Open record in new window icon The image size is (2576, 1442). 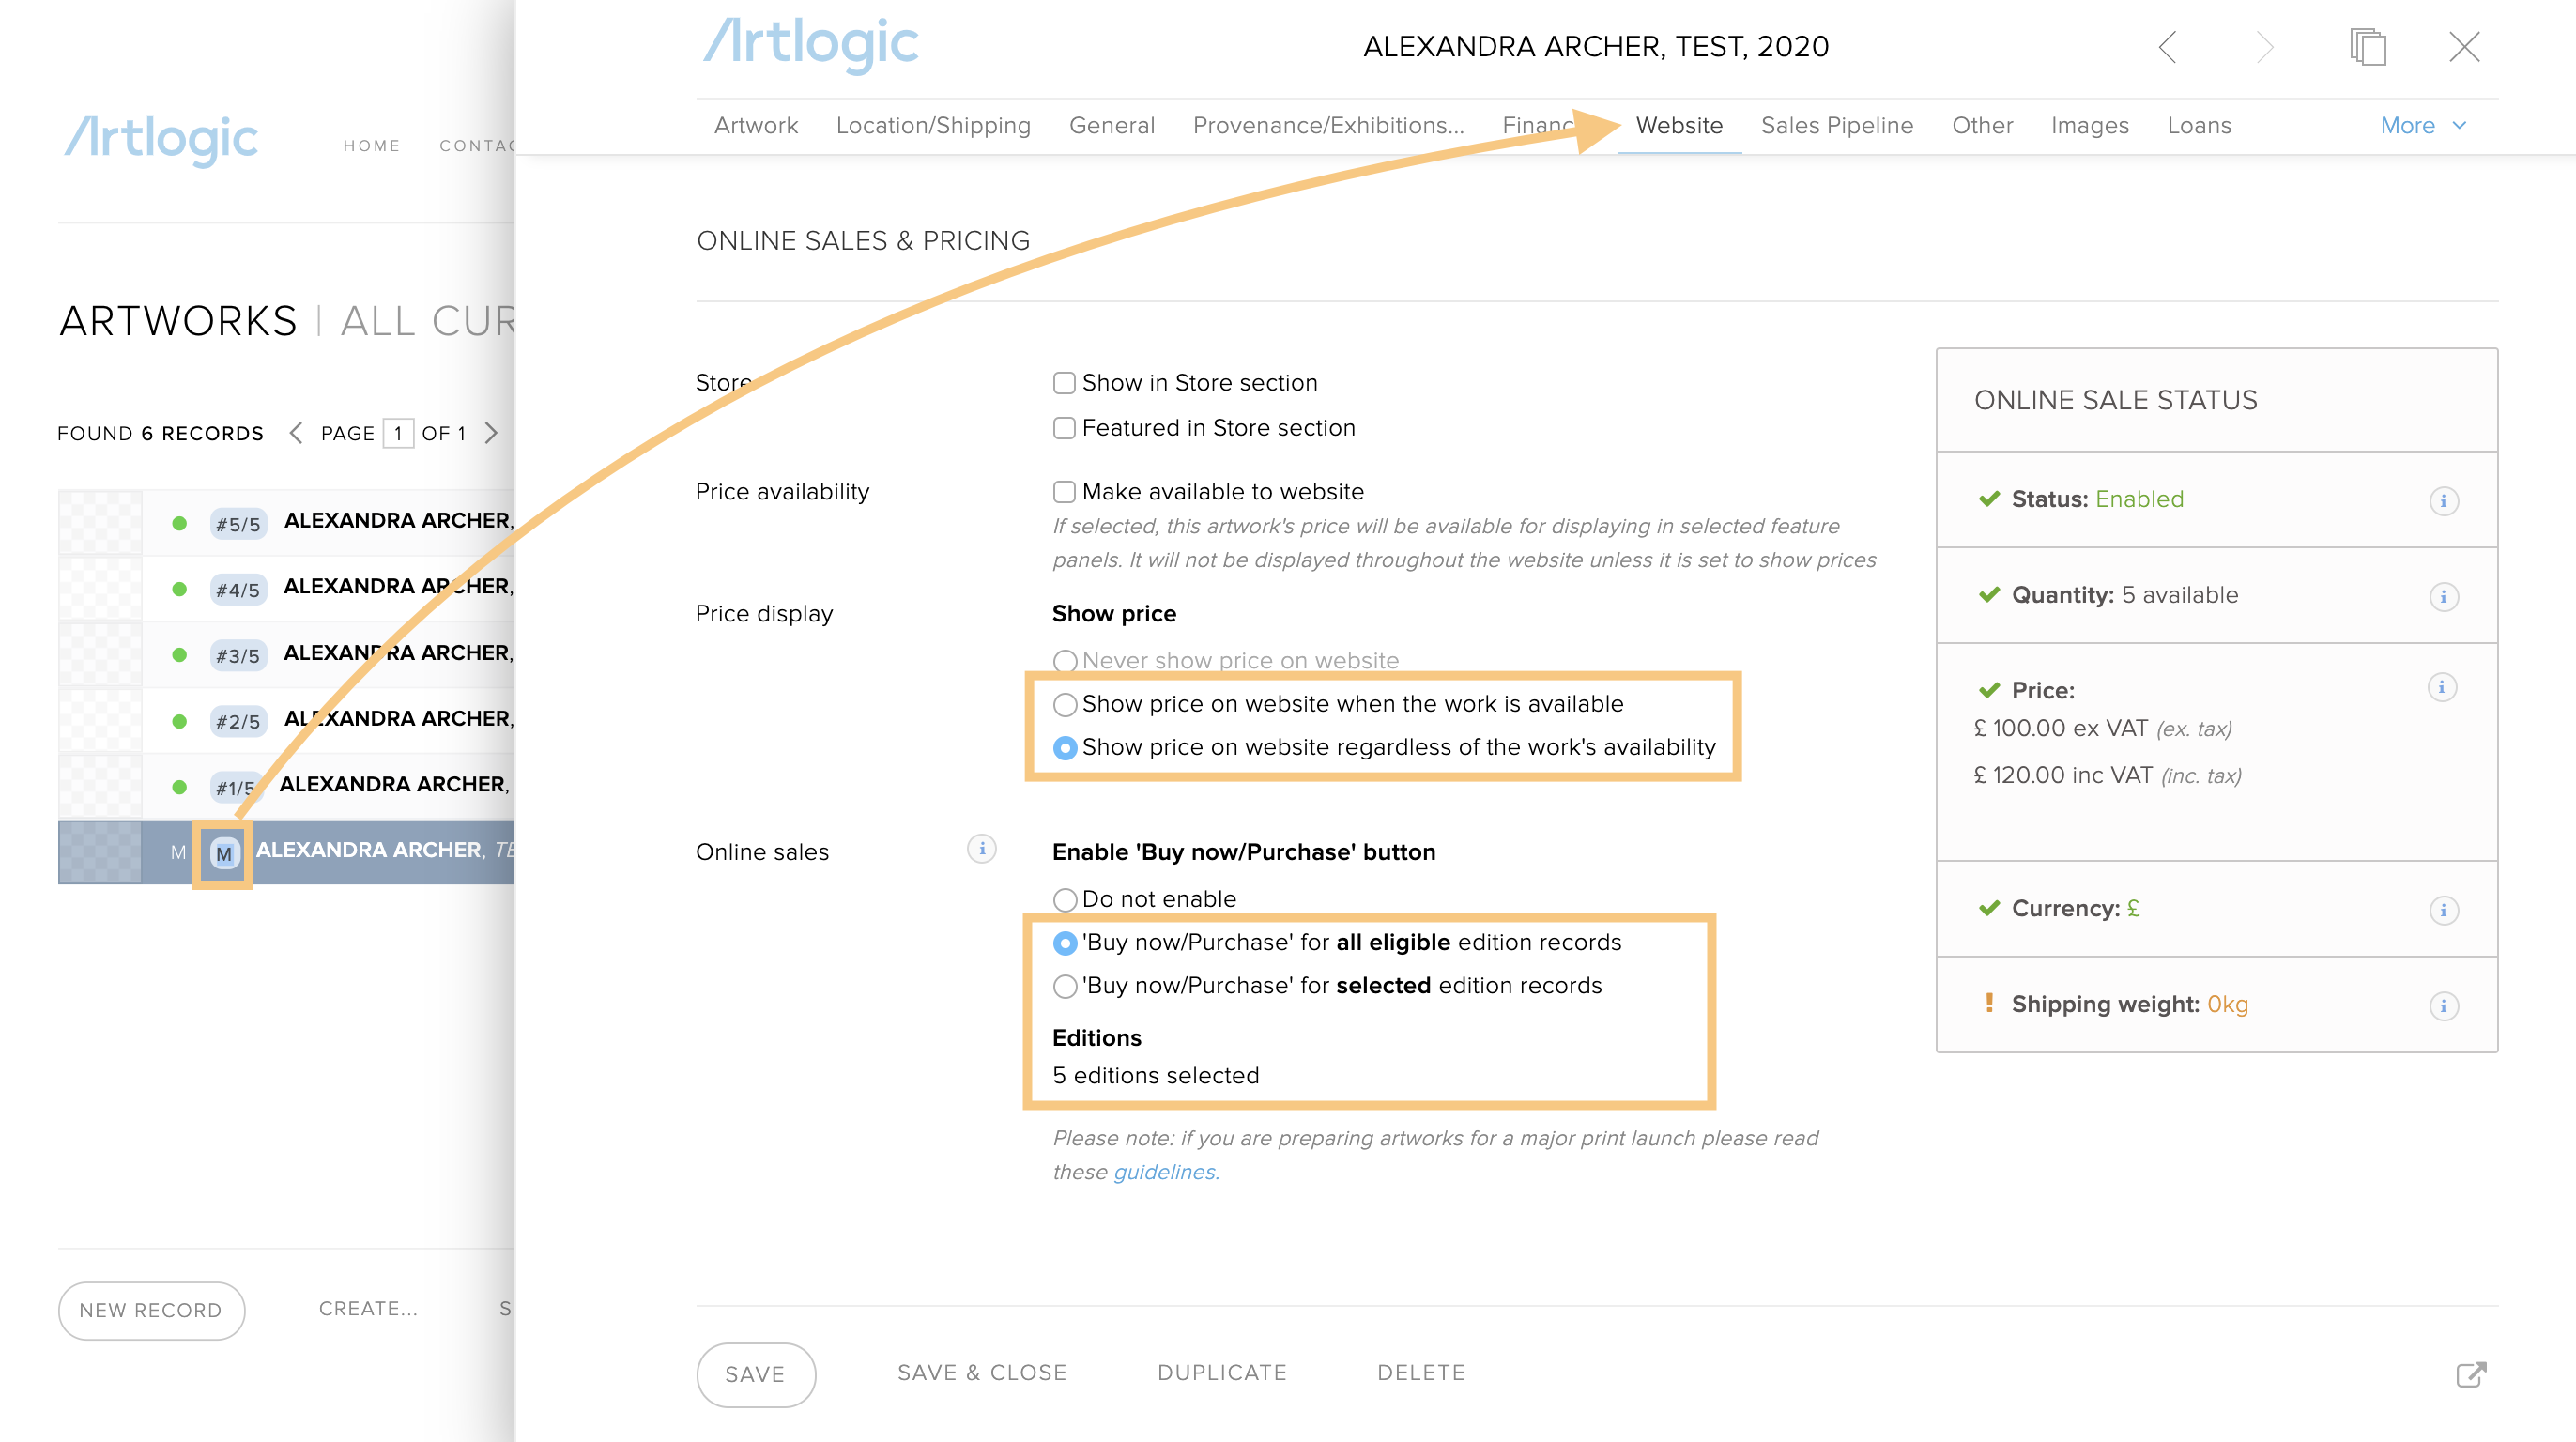pos(2470,1375)
